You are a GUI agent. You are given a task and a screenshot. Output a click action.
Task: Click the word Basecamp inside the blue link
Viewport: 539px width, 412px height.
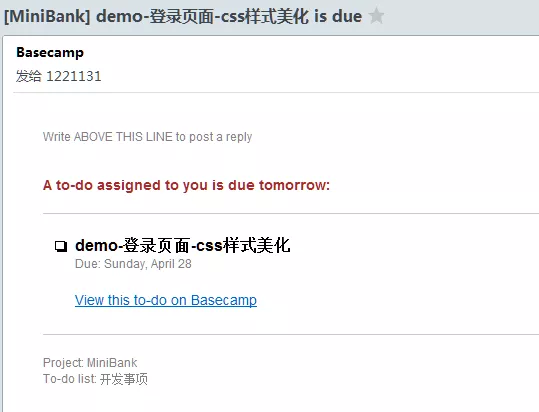pyautogui.click(x=224, y=300)
